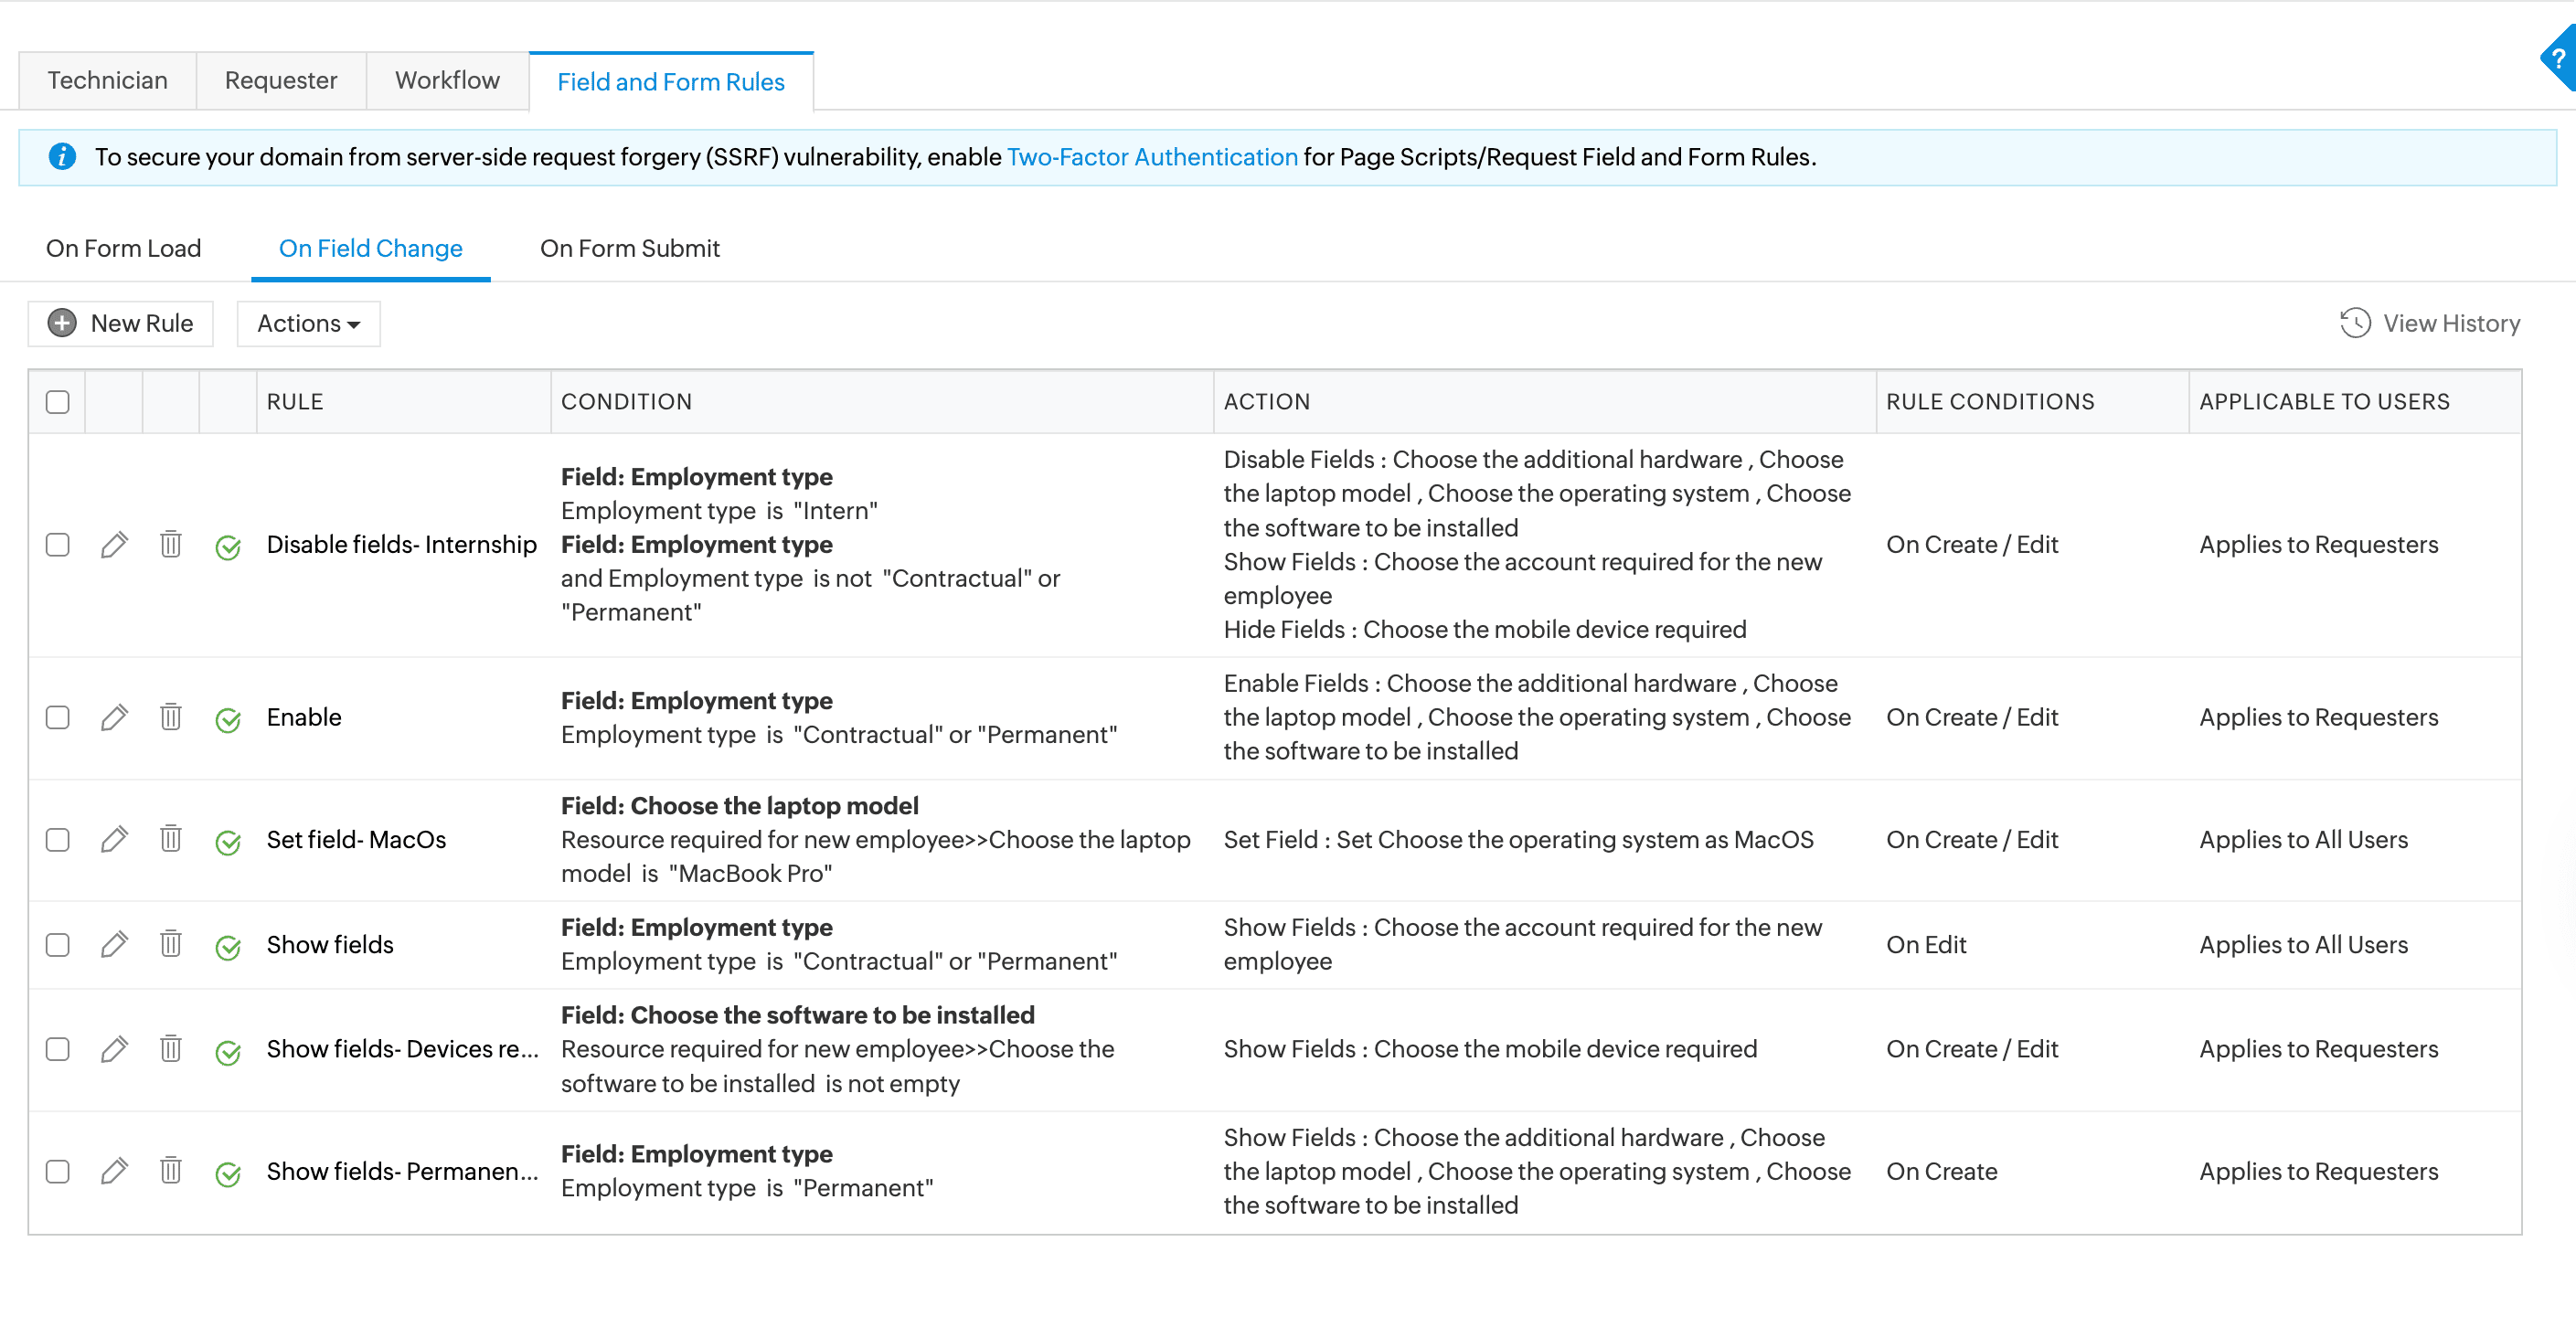Delete the Show fields- Devices rule

(171, 1050)
